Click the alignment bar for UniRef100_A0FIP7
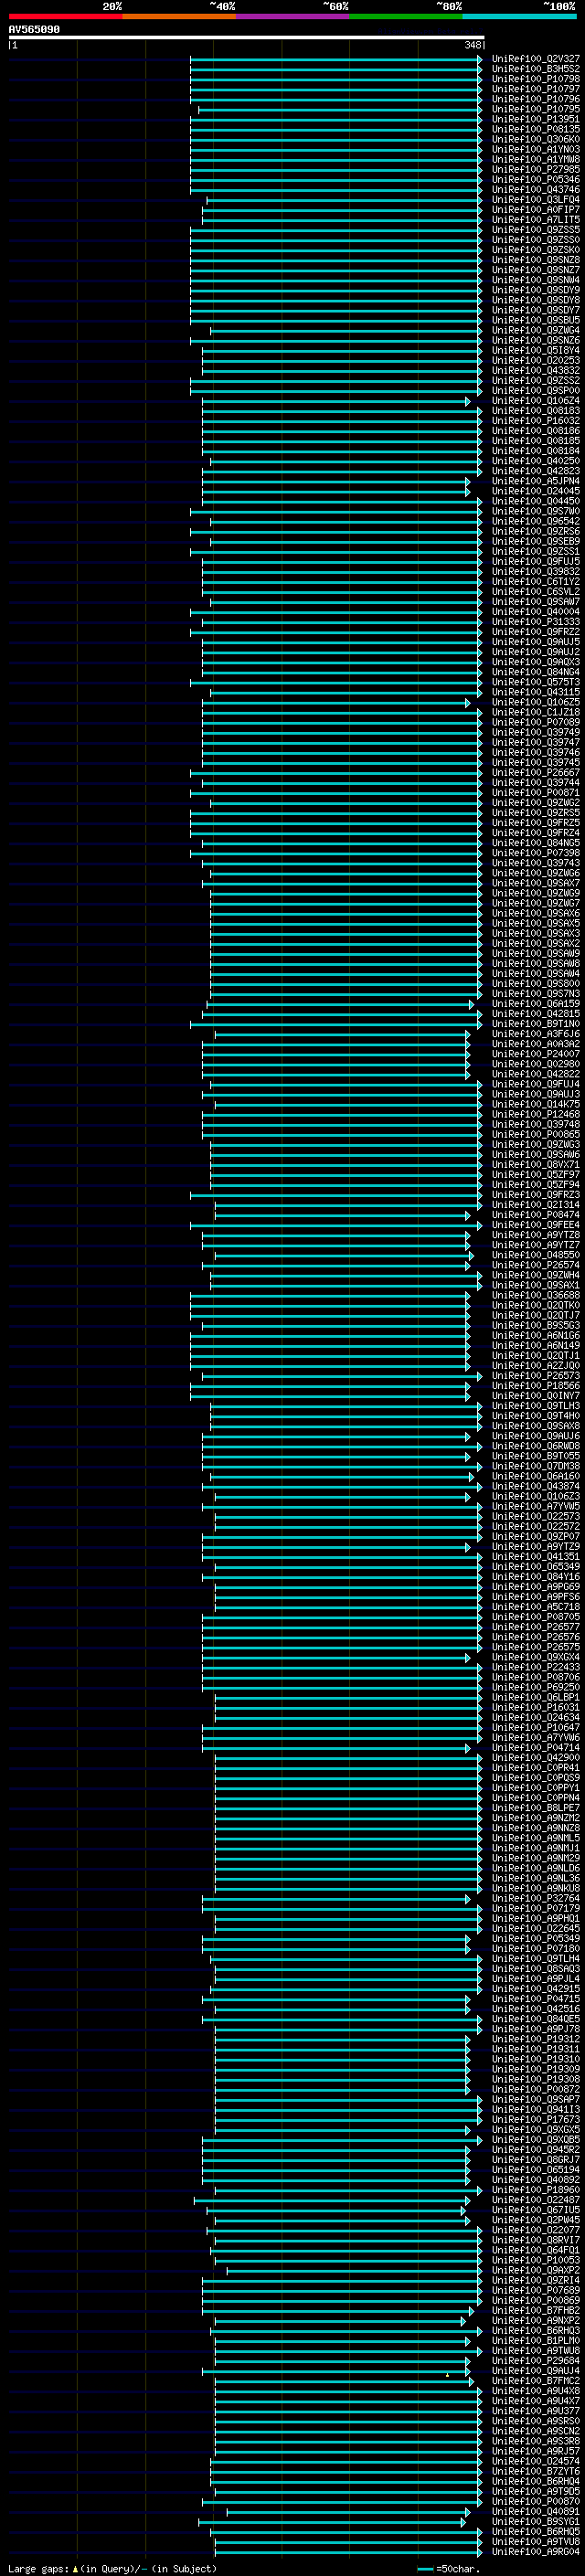The width and height of the screenshot is (585, 2576). coord(342,209)
